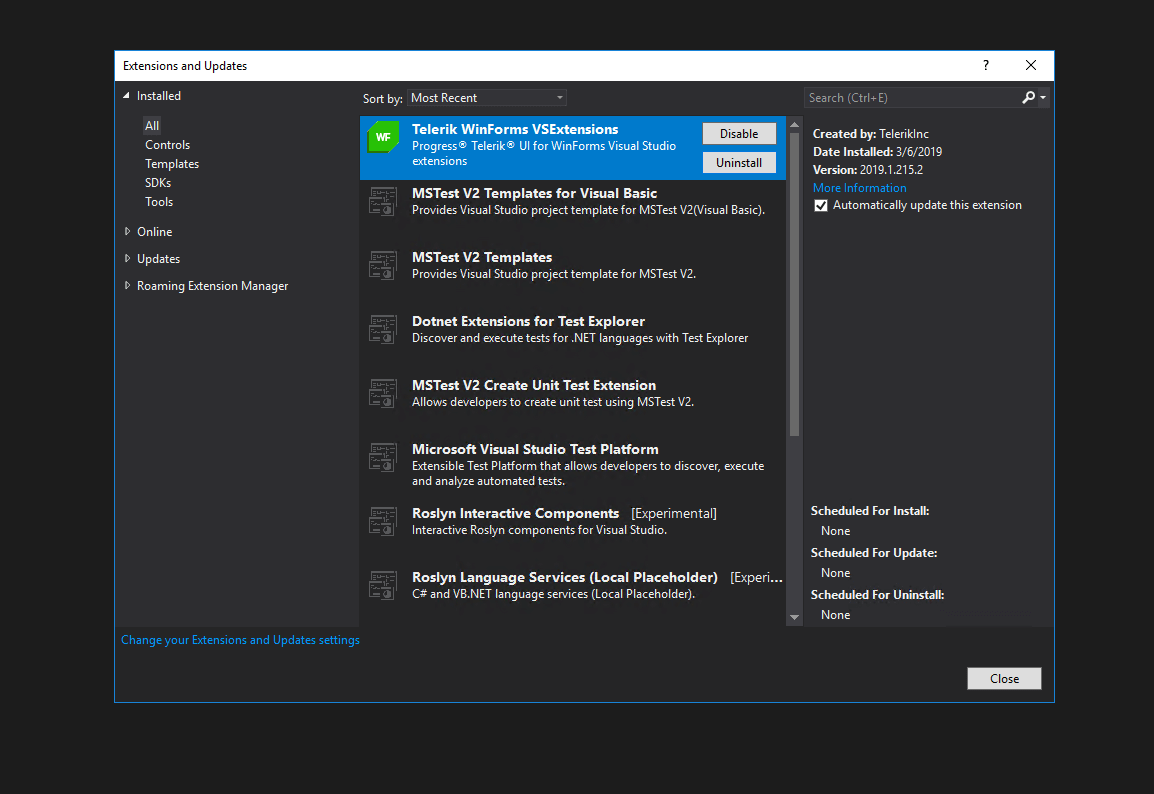Viewport: 1154px width, 794px height.
Task: Open the search options dropdown arrow
Action: tap(1043, 98)
